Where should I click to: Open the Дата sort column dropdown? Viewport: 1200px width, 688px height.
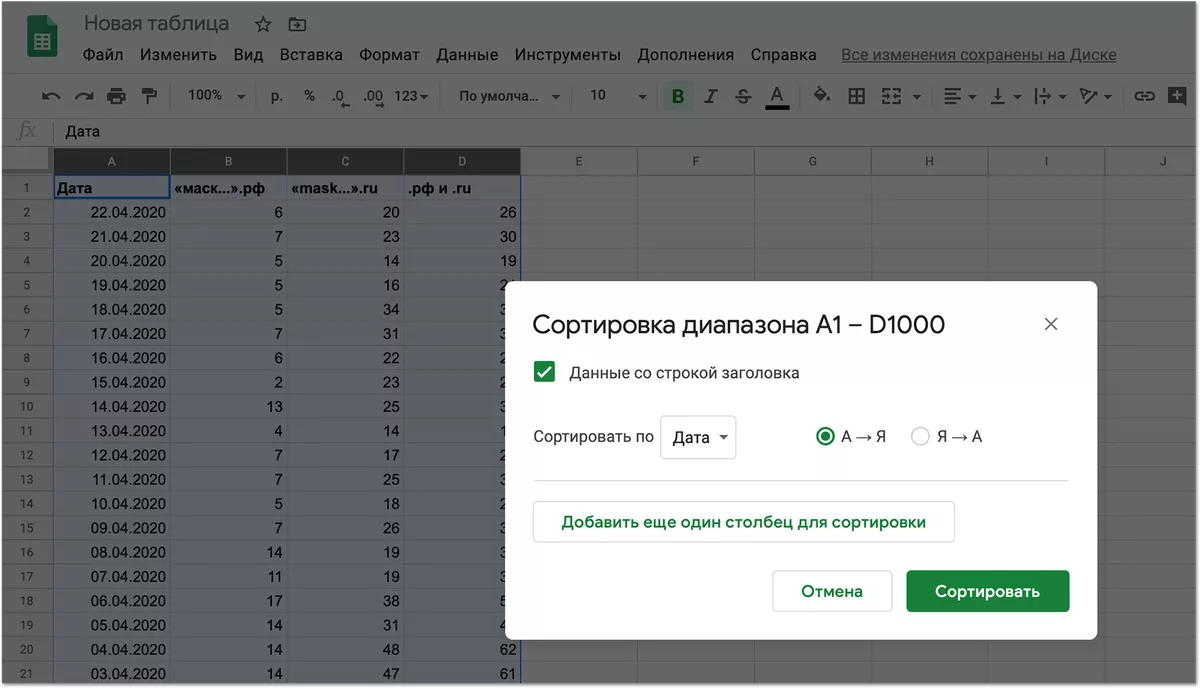tap(698, 437)
